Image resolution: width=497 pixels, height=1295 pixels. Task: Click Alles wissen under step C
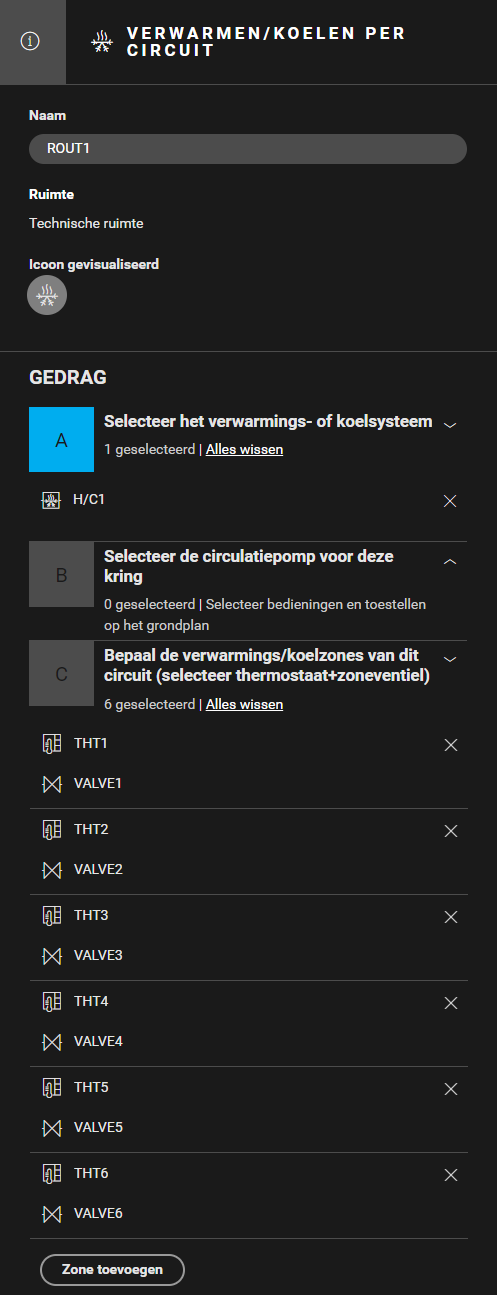point(244,705)
